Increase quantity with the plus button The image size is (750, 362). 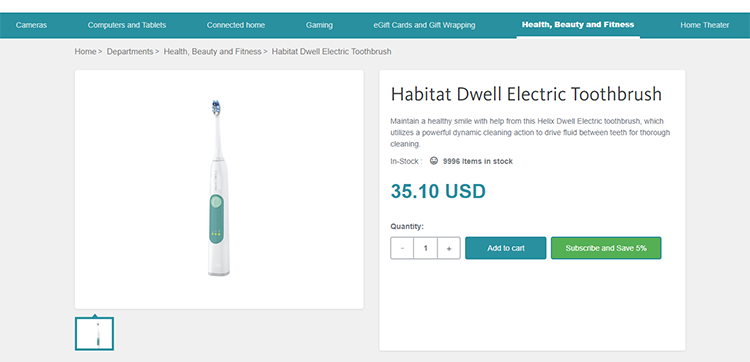[449, 248]
